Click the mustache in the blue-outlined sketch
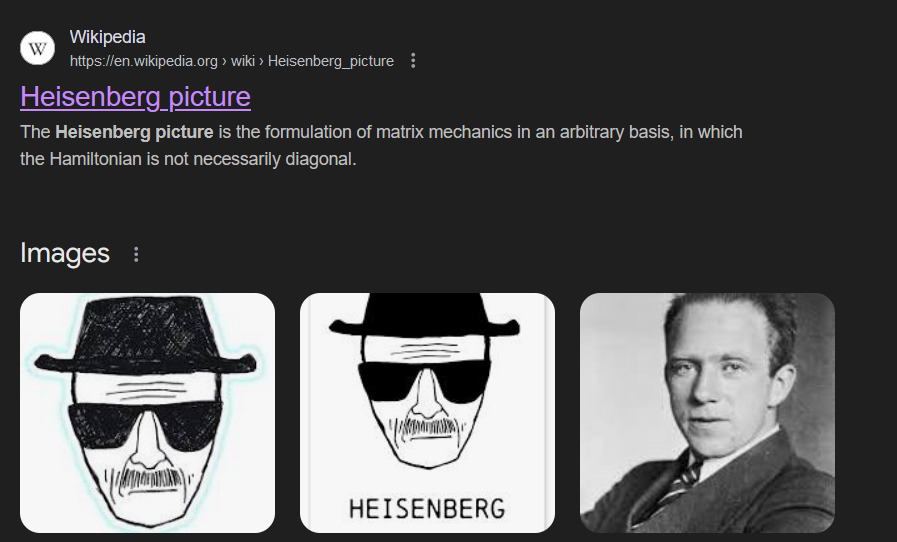897x542 pixels. 147,476
